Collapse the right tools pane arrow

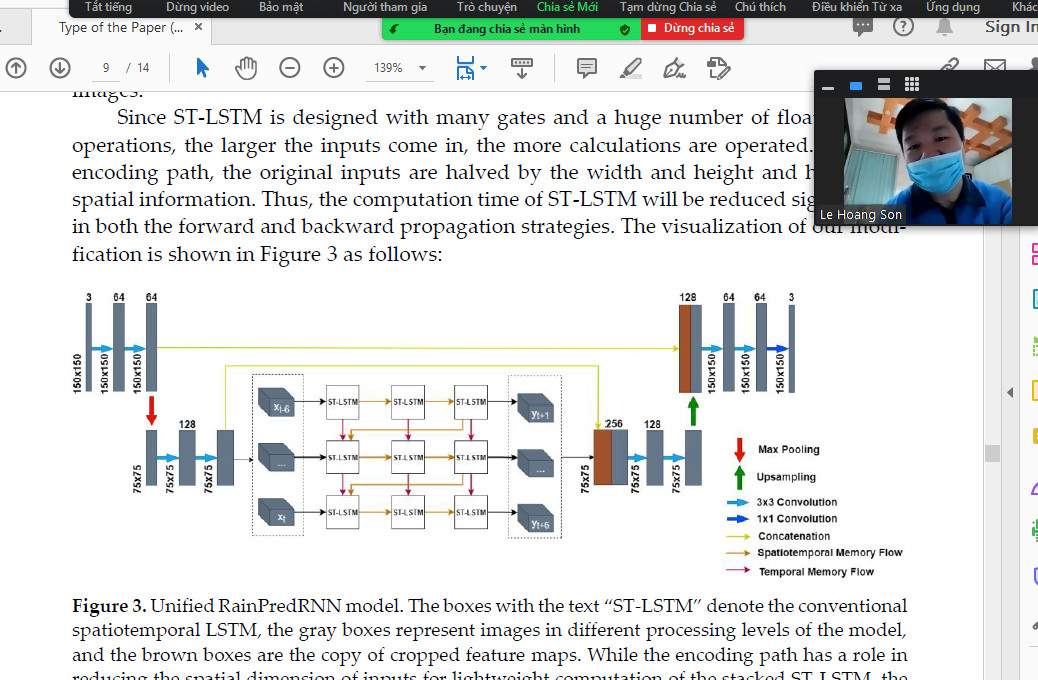point(1009,392)
